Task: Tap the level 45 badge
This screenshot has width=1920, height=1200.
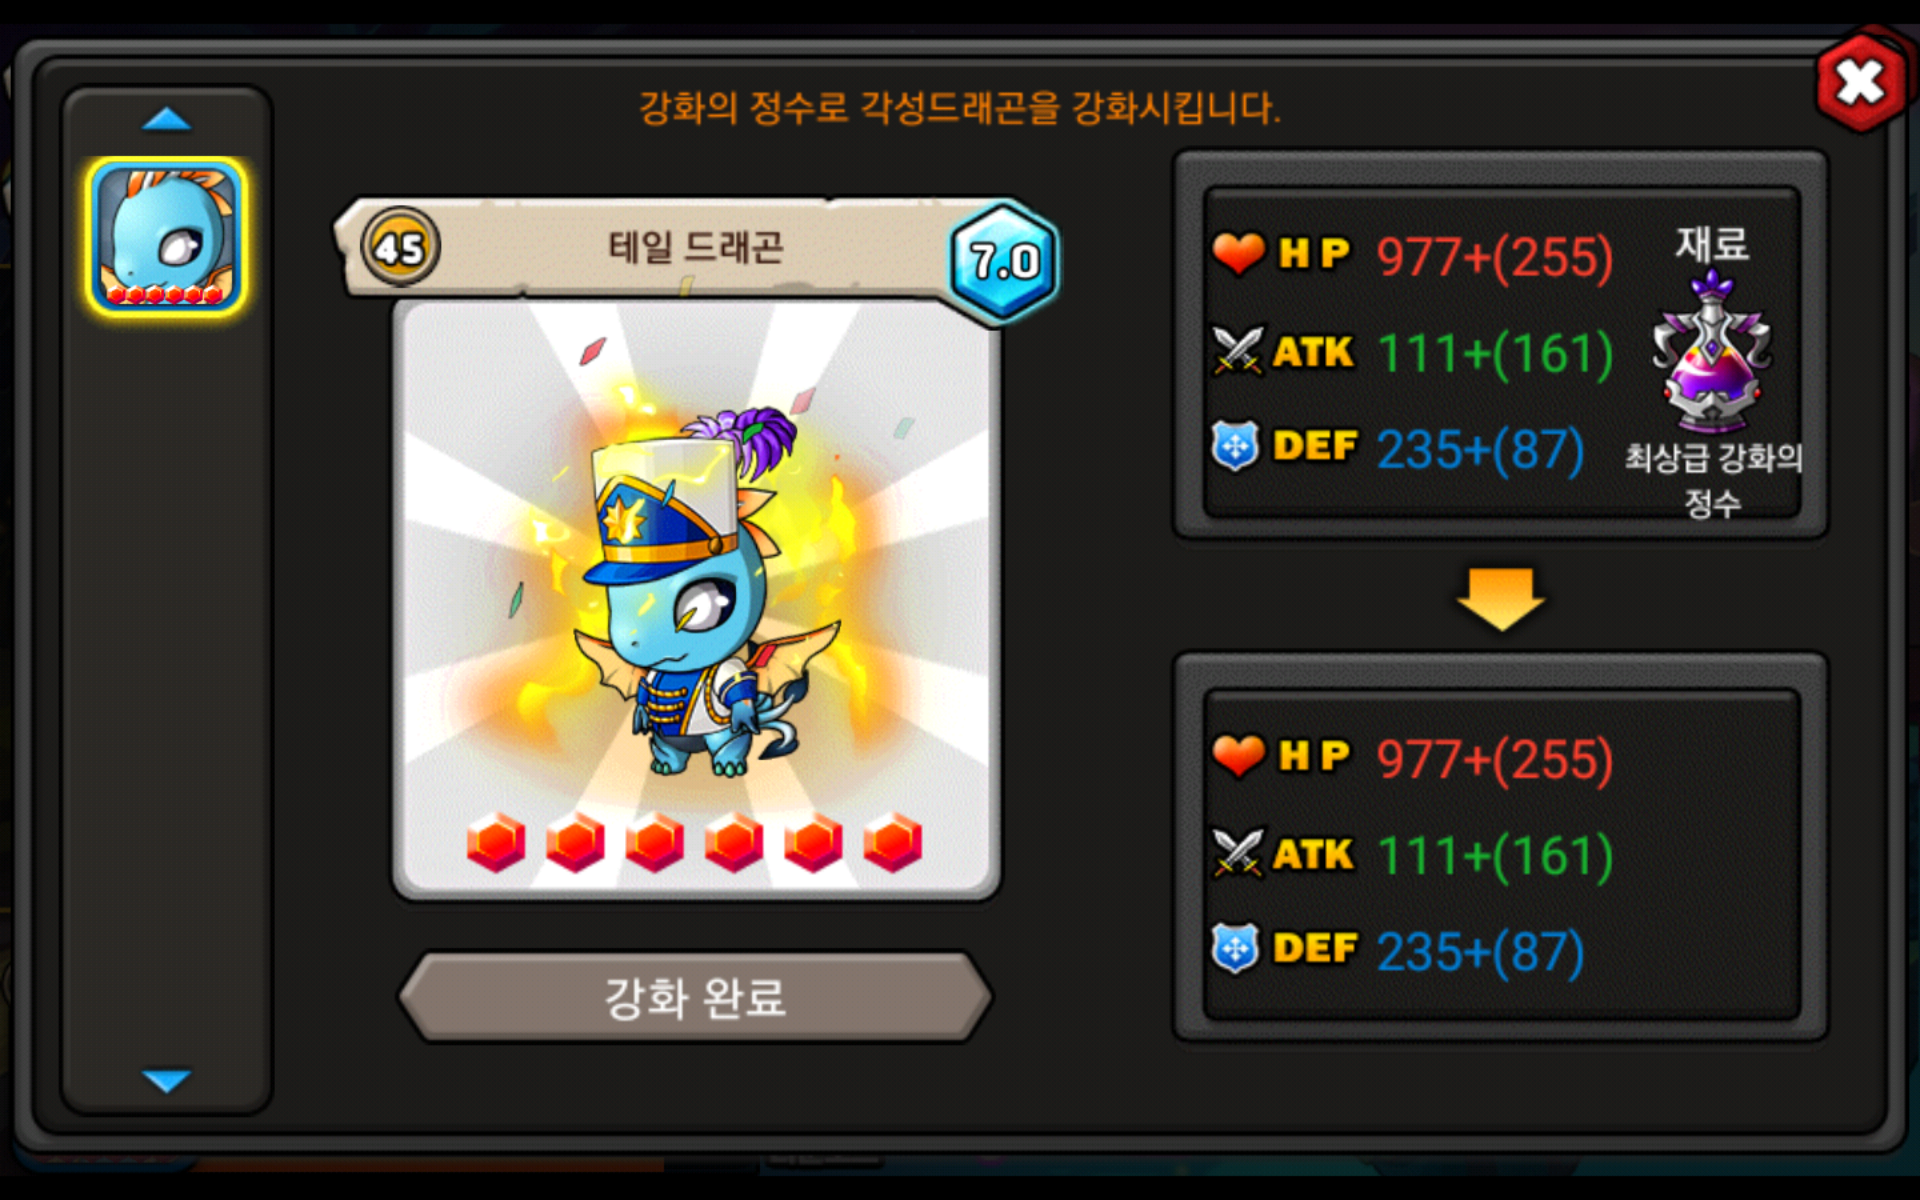Action: coord(400,247)
